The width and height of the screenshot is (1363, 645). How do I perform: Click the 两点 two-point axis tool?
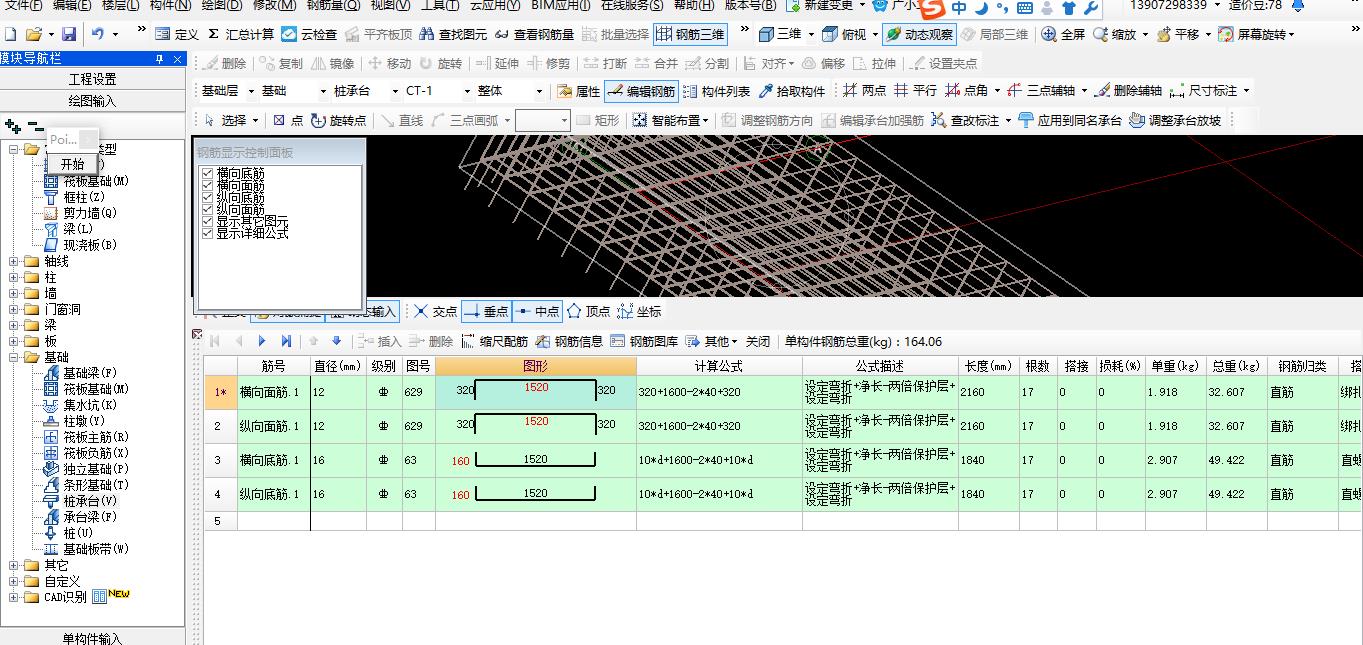[864, 91]
